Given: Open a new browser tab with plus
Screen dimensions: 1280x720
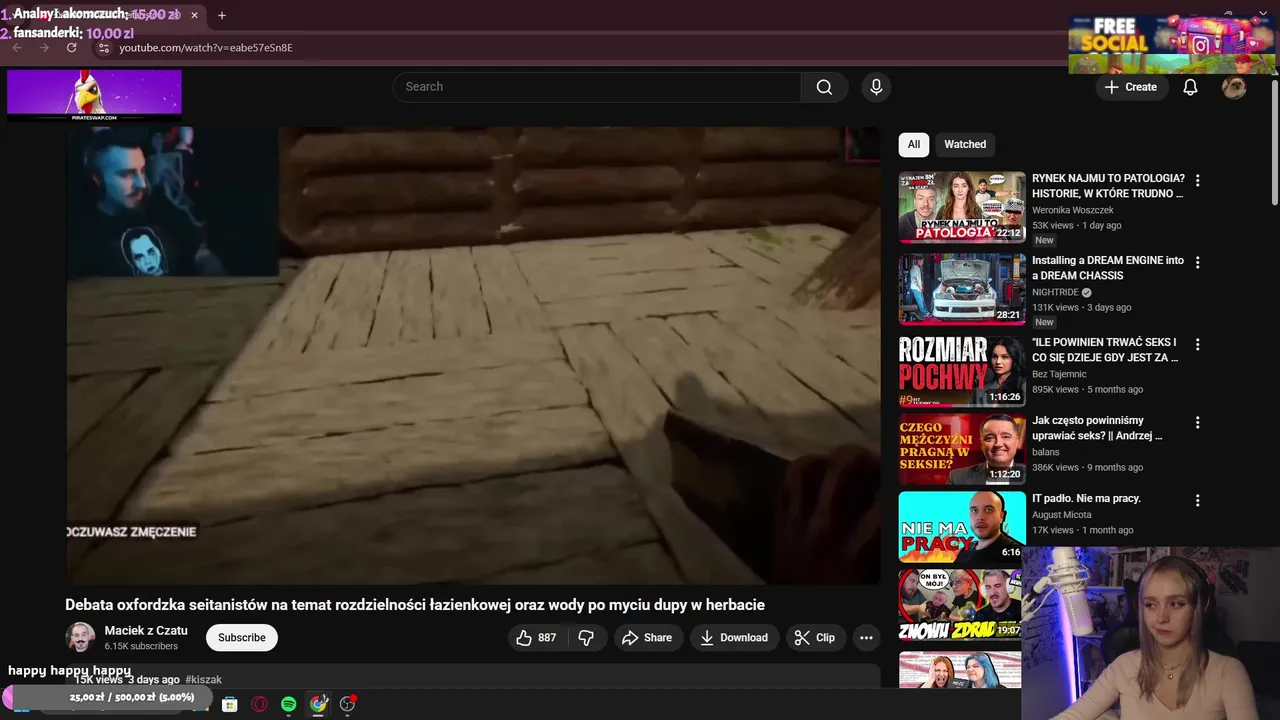Looking at the screenshot, I should [x=222, y=15].
